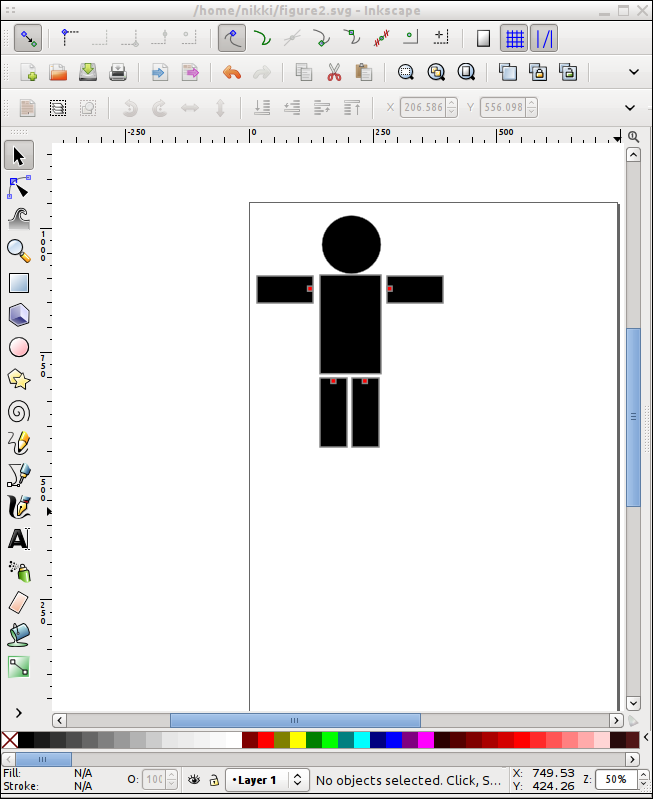
Task: Expand the commands bar overflow chevron
Action: (634, 72)
